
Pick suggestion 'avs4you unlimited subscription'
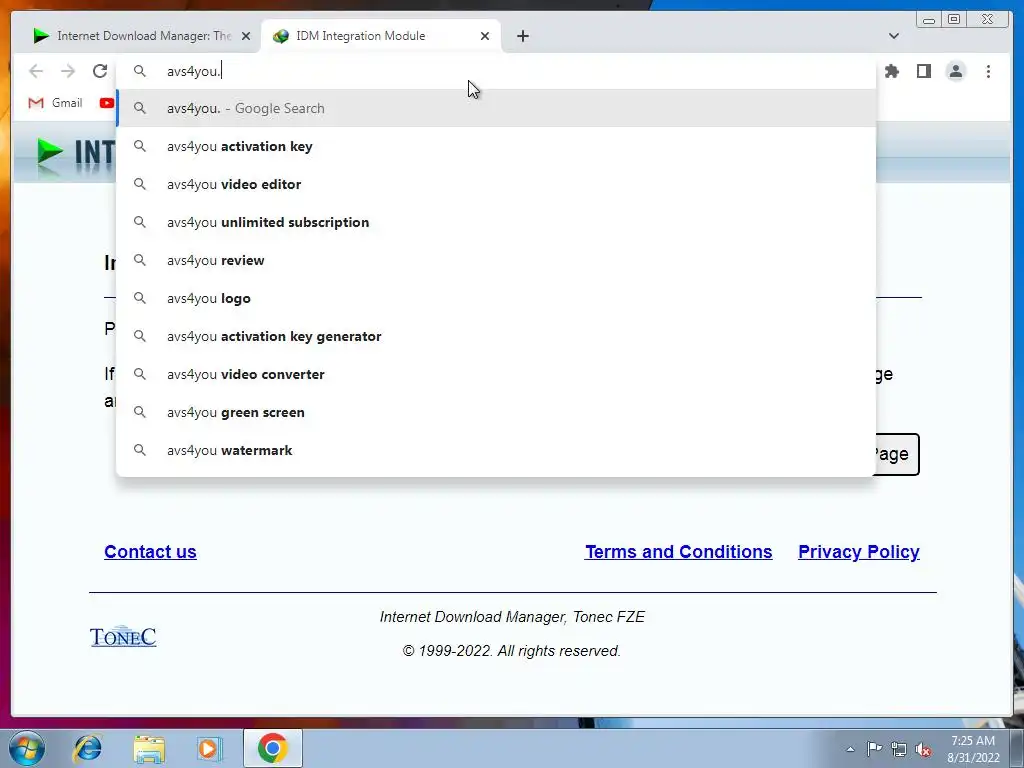[496, 222]
